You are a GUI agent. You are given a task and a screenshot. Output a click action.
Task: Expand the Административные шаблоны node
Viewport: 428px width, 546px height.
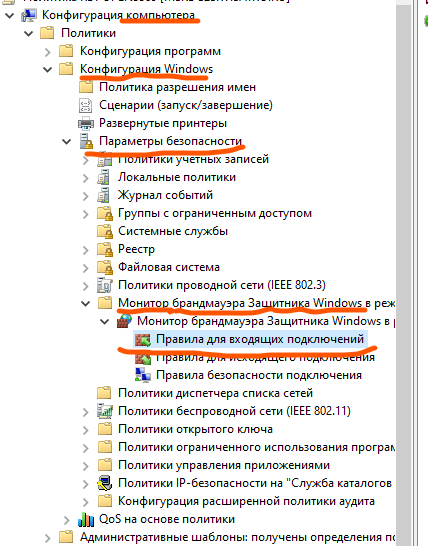coord(48,538)
